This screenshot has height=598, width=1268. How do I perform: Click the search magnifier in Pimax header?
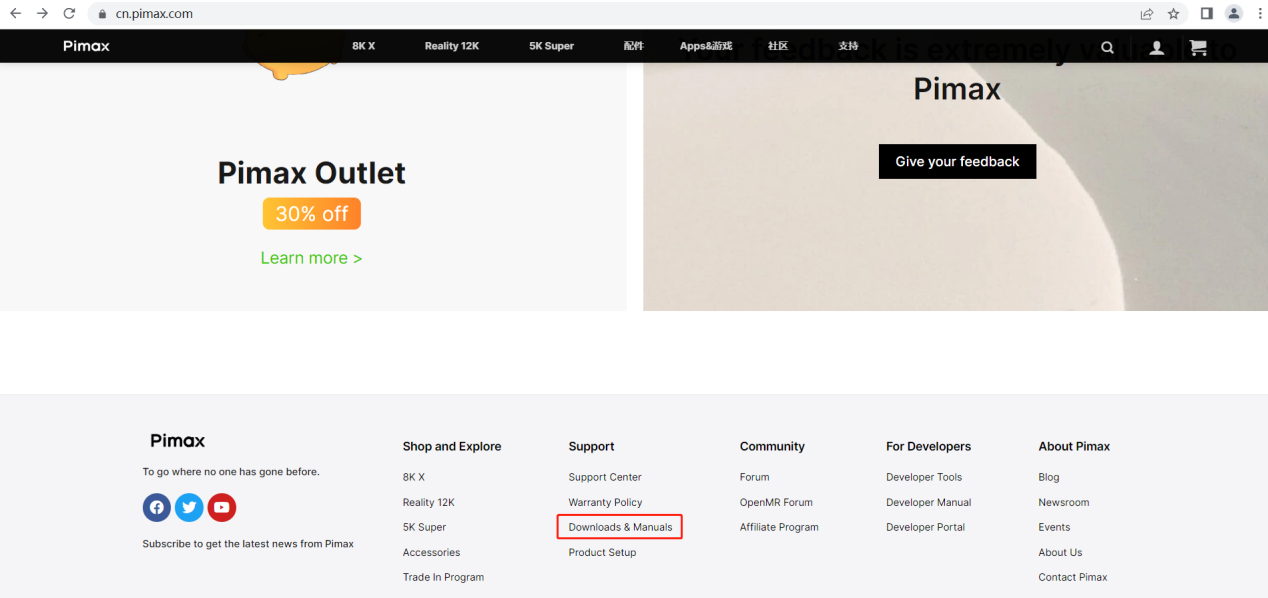(x=1107, y=47)
